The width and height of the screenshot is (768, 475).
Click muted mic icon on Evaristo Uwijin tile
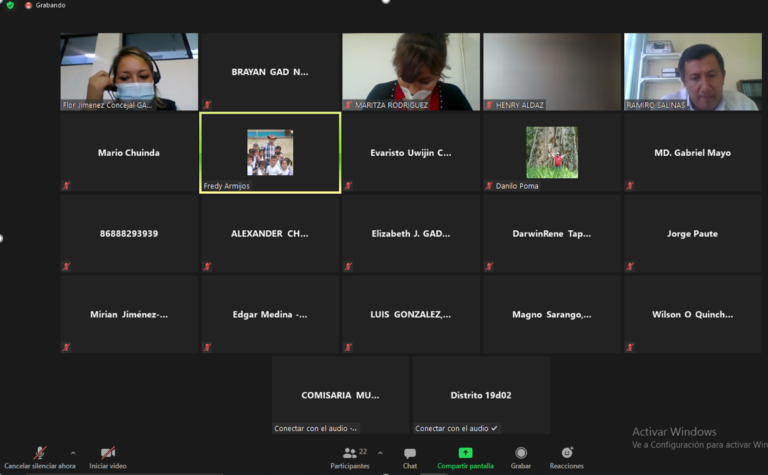point(348,186)
